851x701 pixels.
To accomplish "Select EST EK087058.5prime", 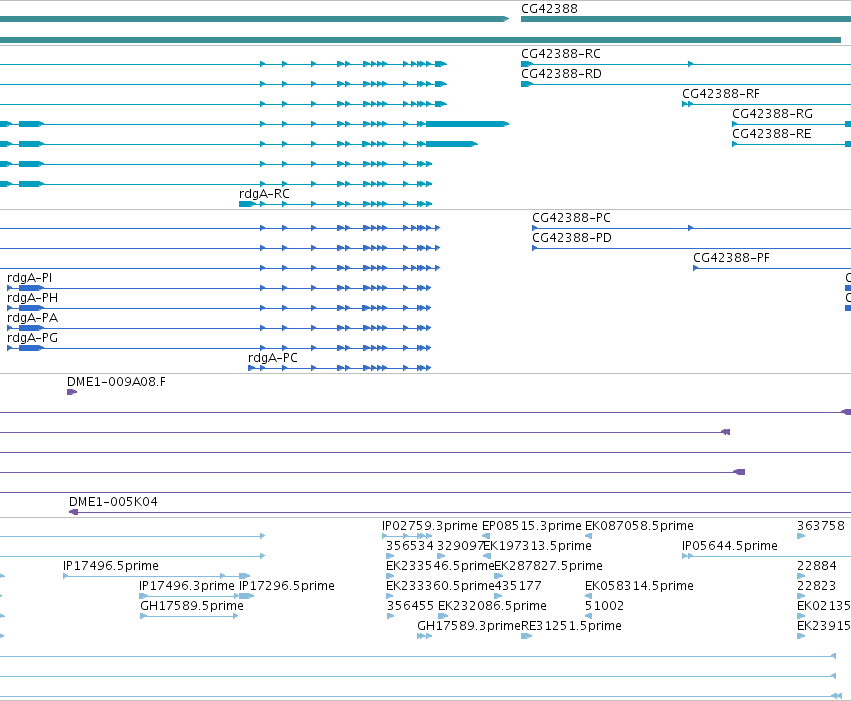I will (x=639, y=526).
